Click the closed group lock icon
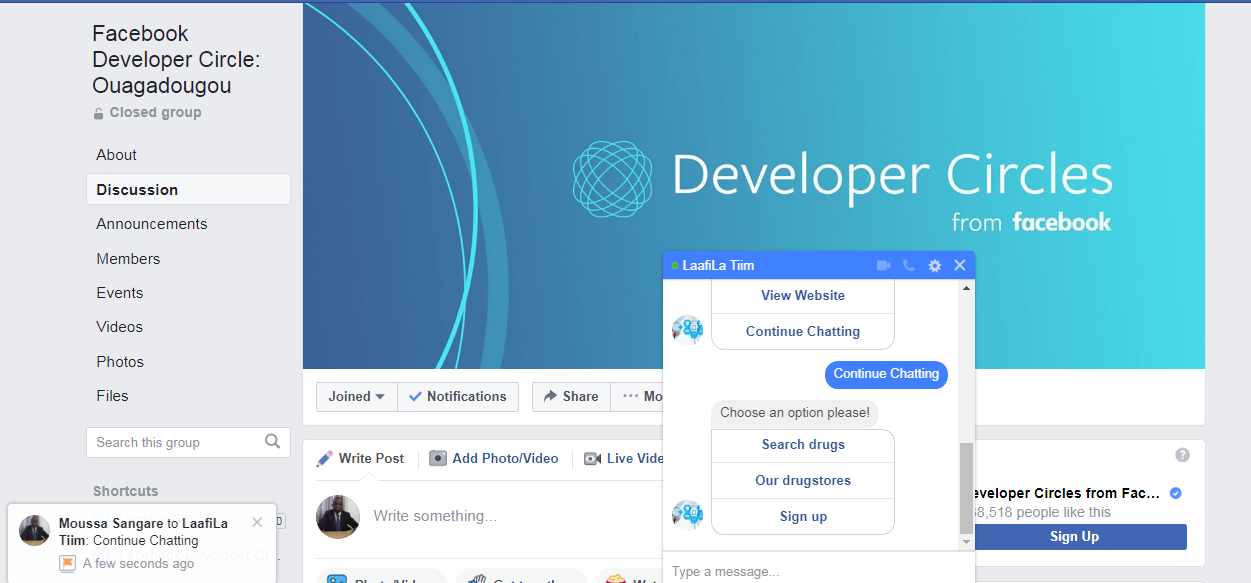 point(98,113)
